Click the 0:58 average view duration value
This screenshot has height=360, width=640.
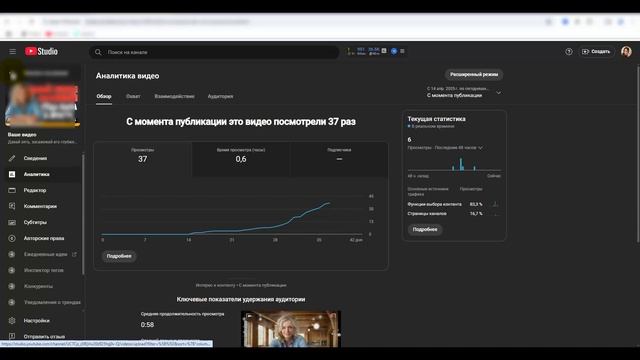click(147, 325)
